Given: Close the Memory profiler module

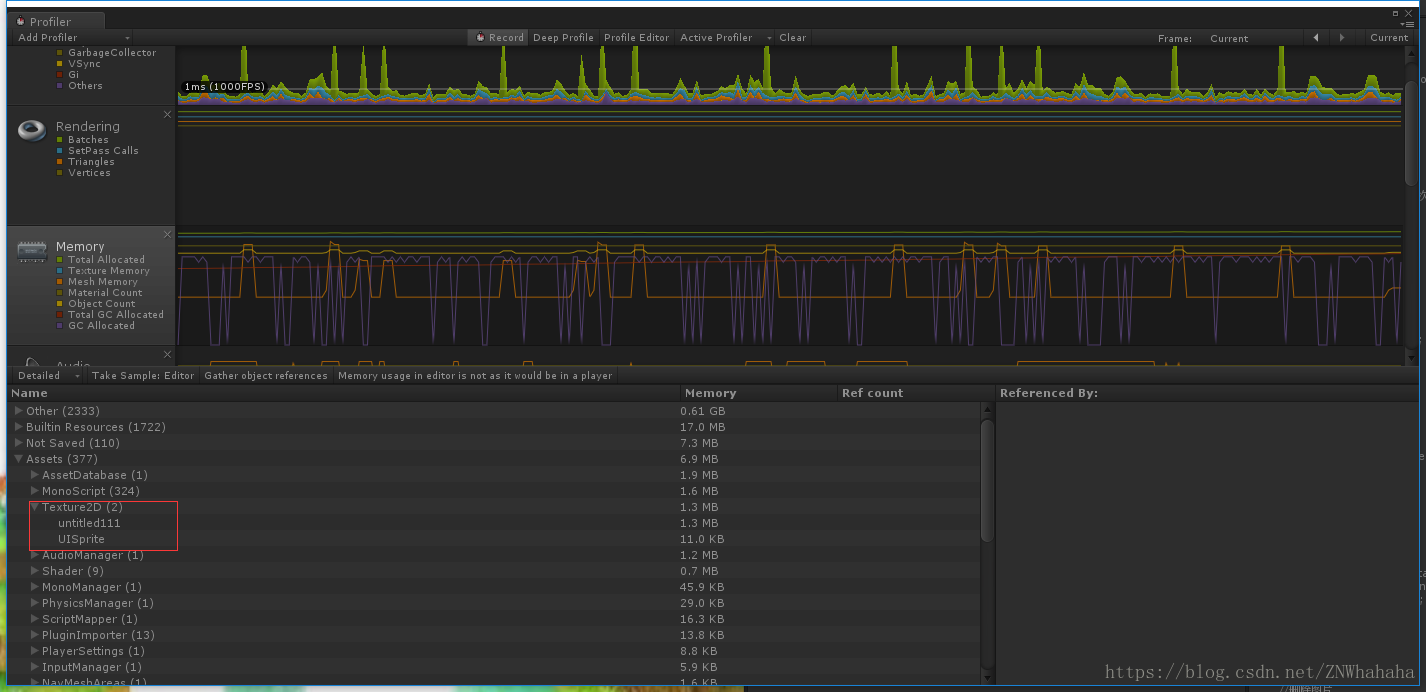Looking at the screenshot, I should pyautogui.click(x=167, y=234).
